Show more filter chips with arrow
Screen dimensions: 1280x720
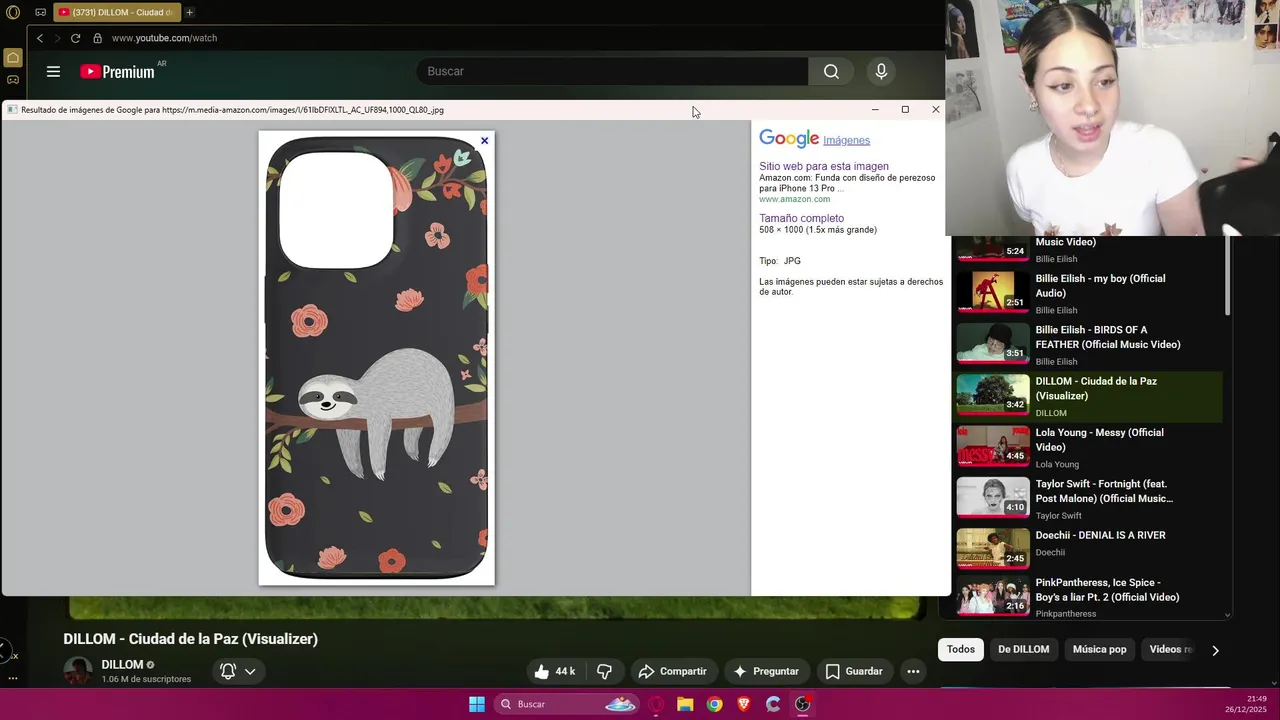tap(1215, 650)
